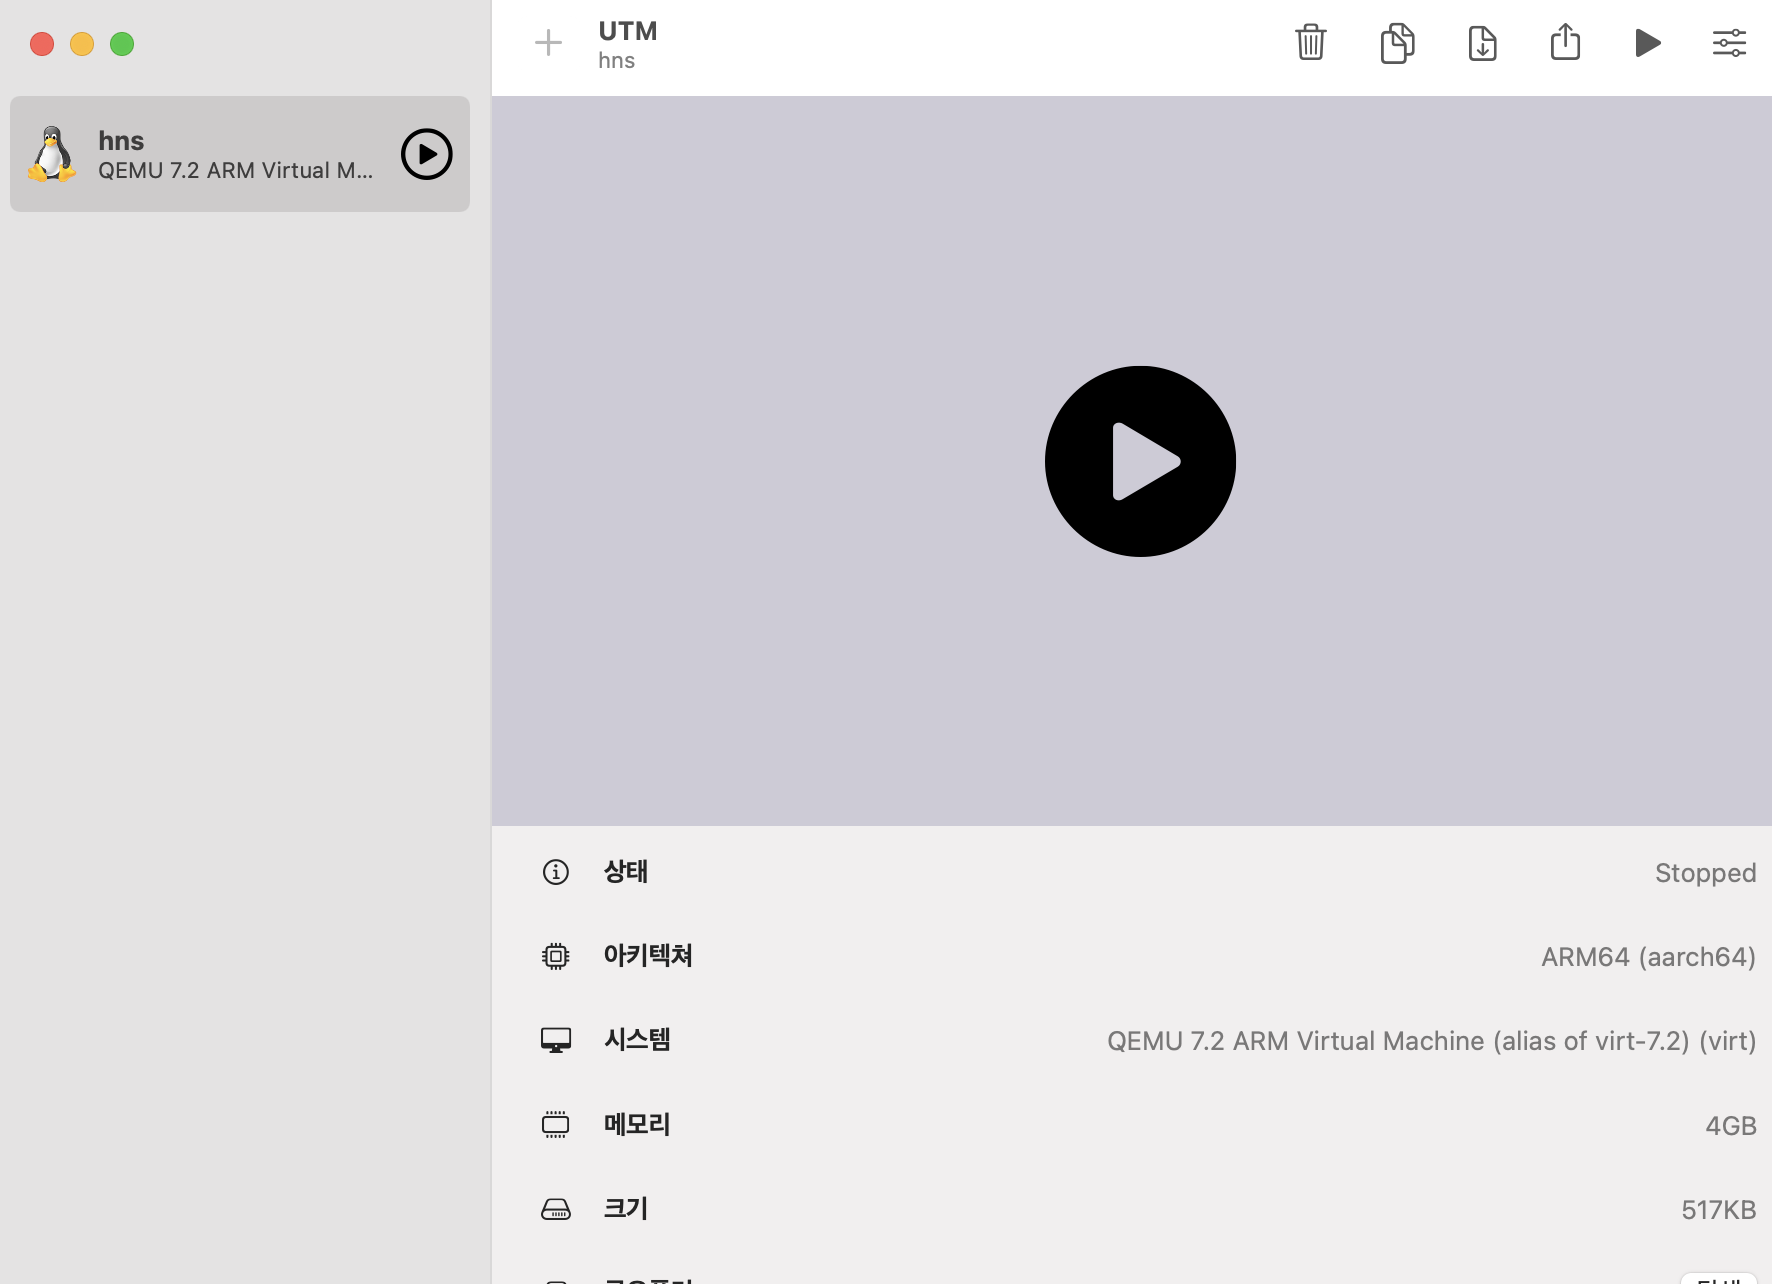Delete the hns VM with trash icon

pos(1310,43)
